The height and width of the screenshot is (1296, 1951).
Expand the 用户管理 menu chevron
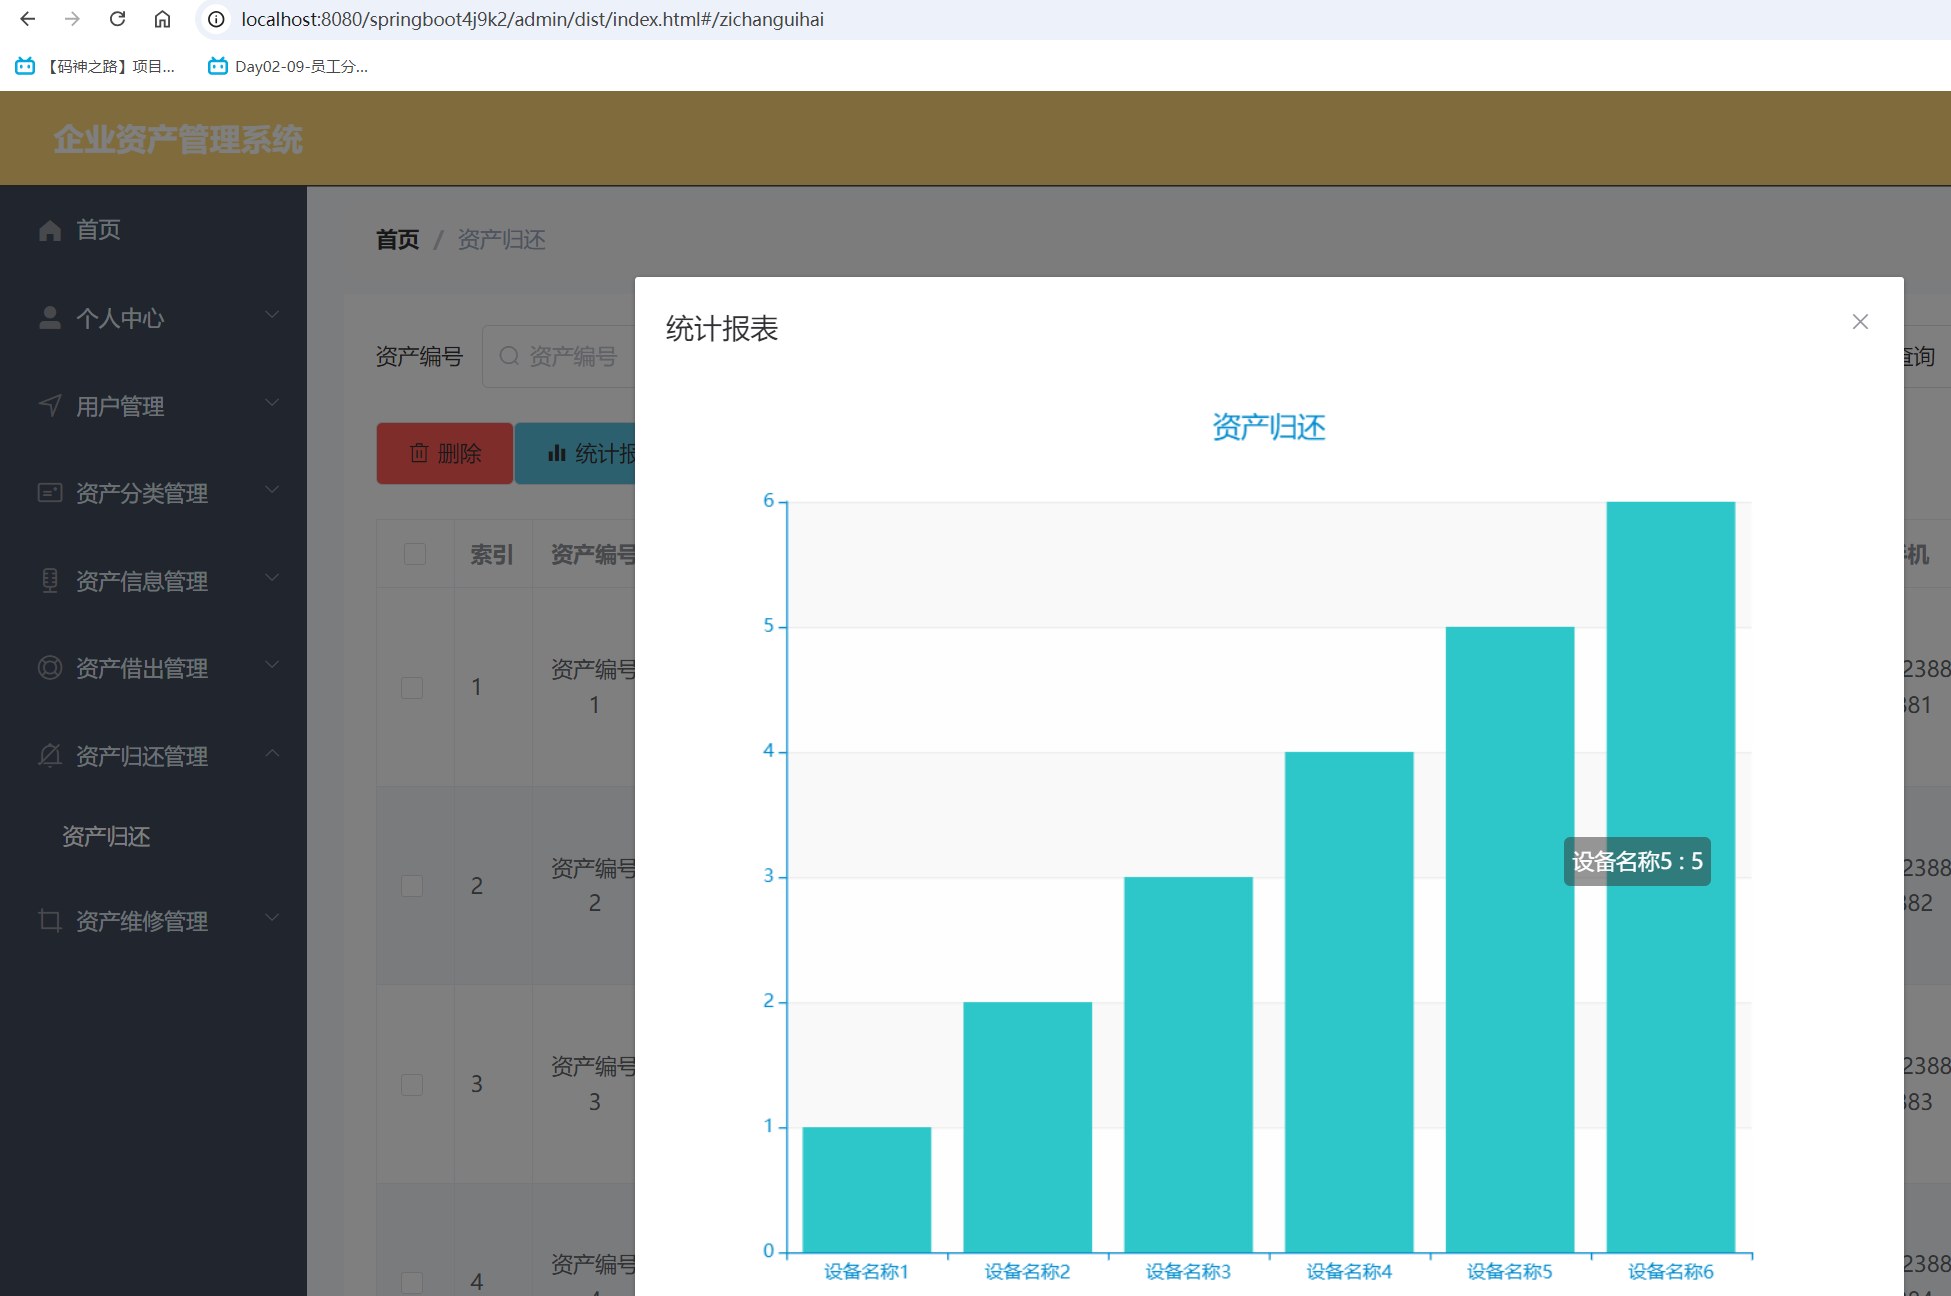[272, 403]
